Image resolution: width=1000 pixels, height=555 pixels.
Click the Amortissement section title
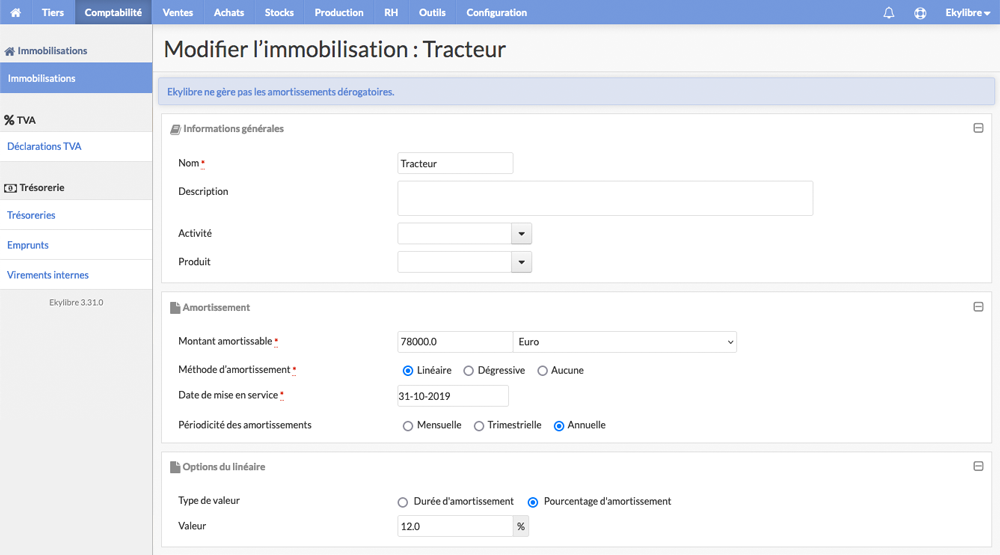click(x=216, y=307)
